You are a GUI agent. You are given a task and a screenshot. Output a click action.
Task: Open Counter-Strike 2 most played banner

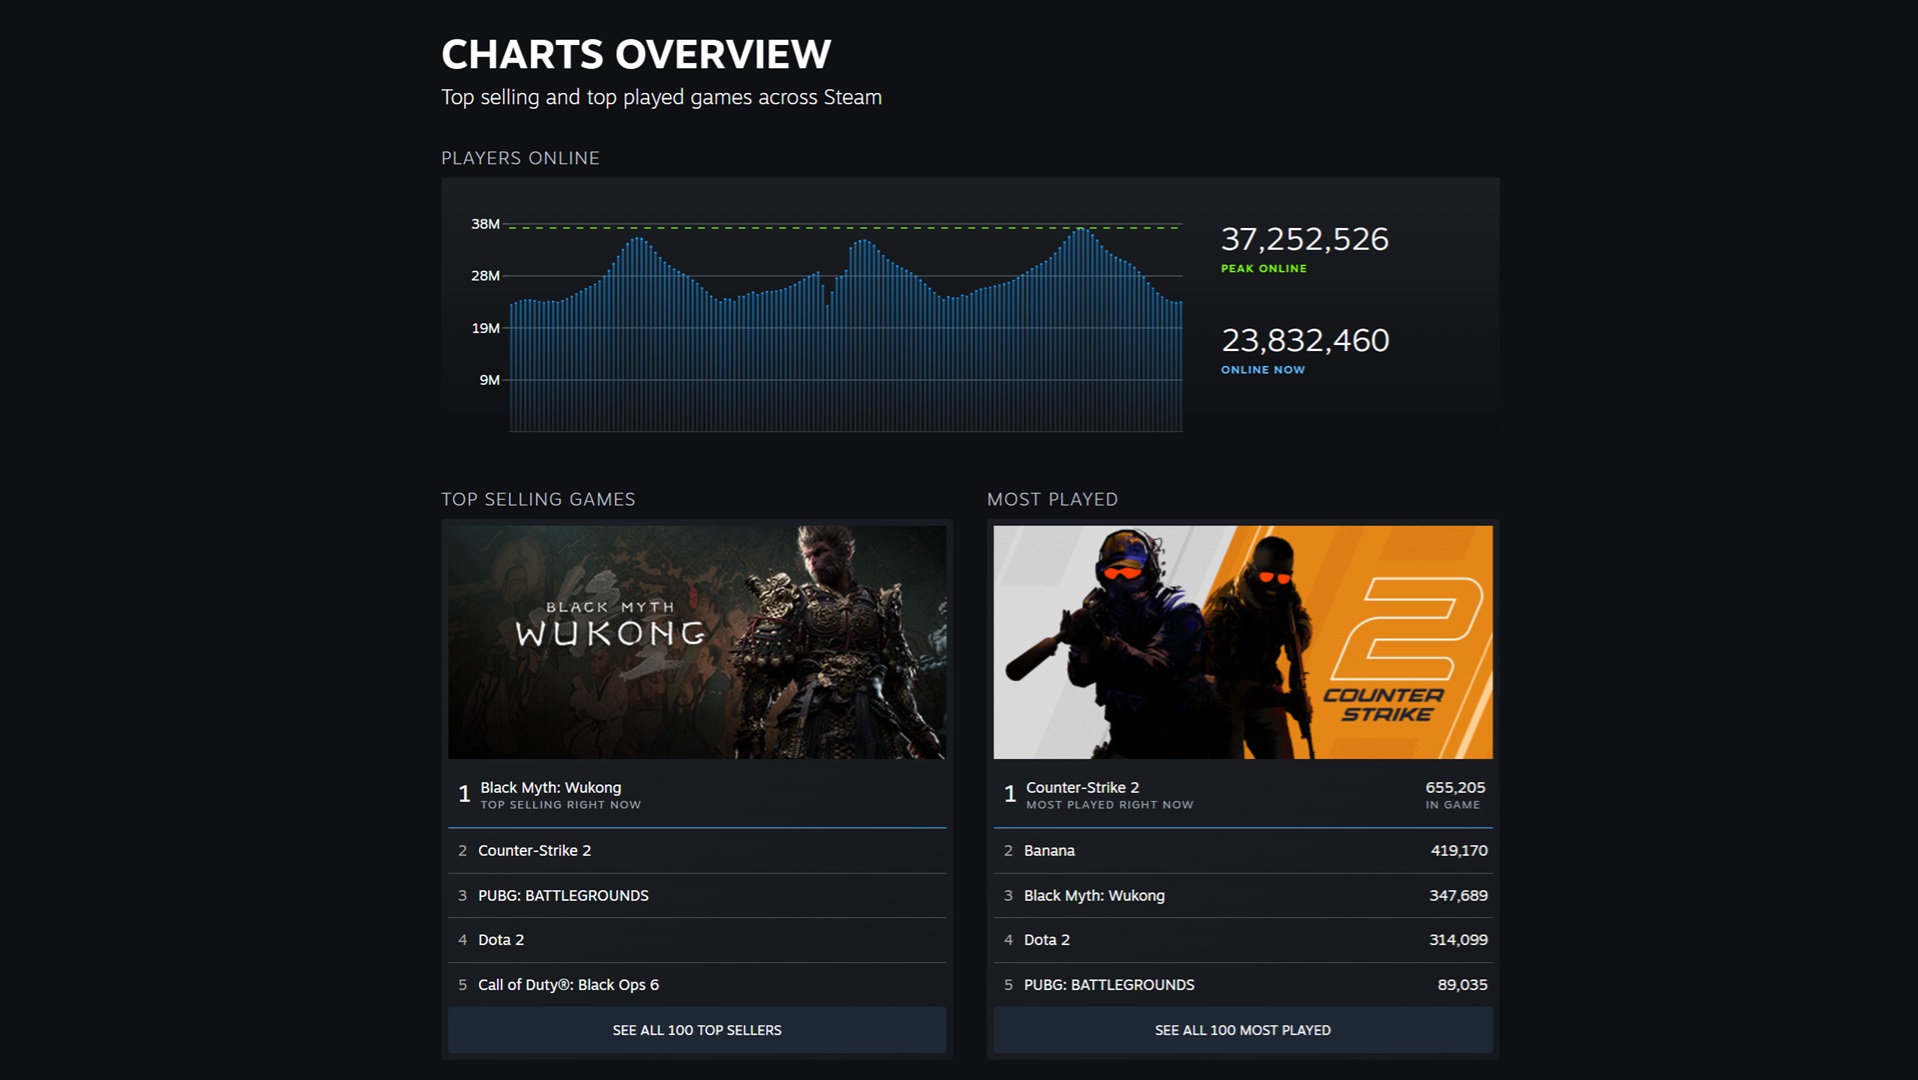(x=1243, y=640)
